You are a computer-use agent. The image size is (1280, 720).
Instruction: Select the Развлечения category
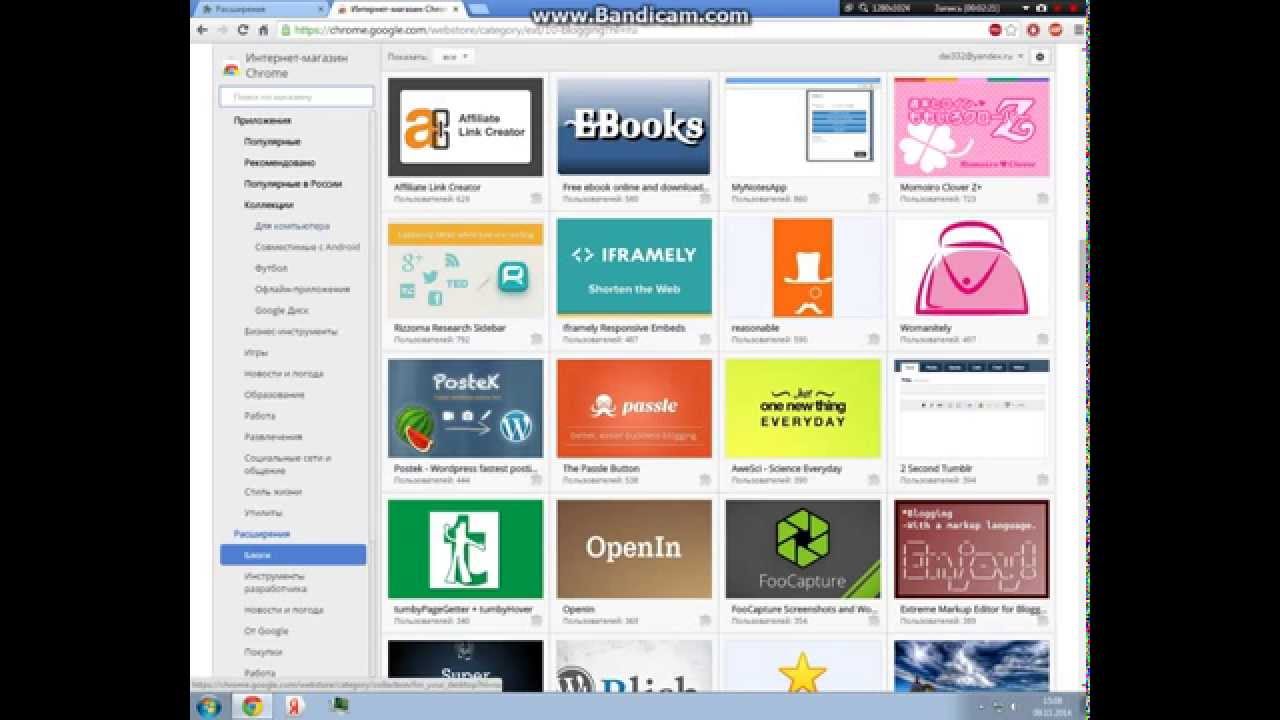(x=273, y=437)
